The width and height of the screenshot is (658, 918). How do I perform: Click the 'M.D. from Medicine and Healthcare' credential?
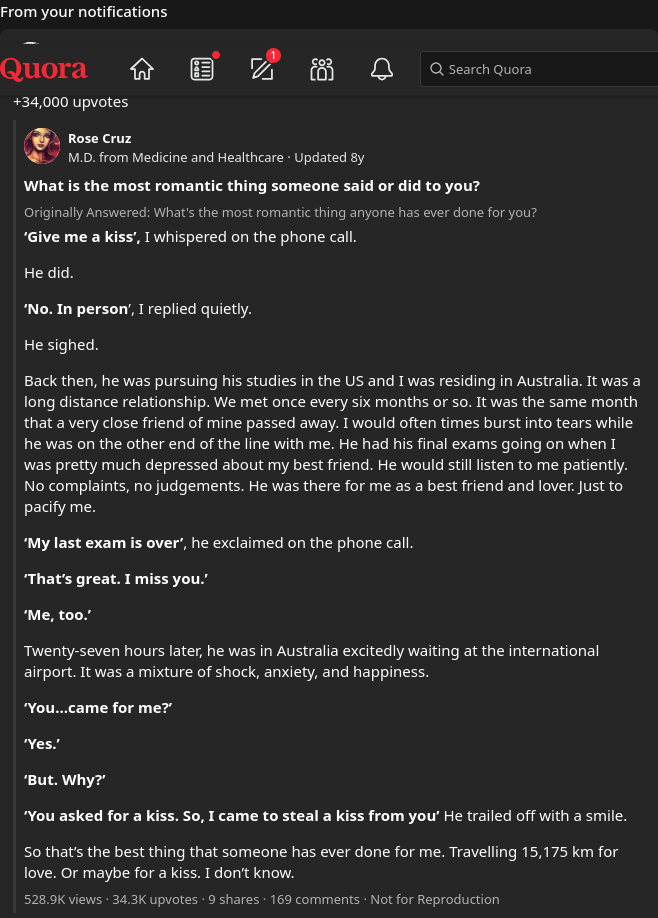(176, 157)
